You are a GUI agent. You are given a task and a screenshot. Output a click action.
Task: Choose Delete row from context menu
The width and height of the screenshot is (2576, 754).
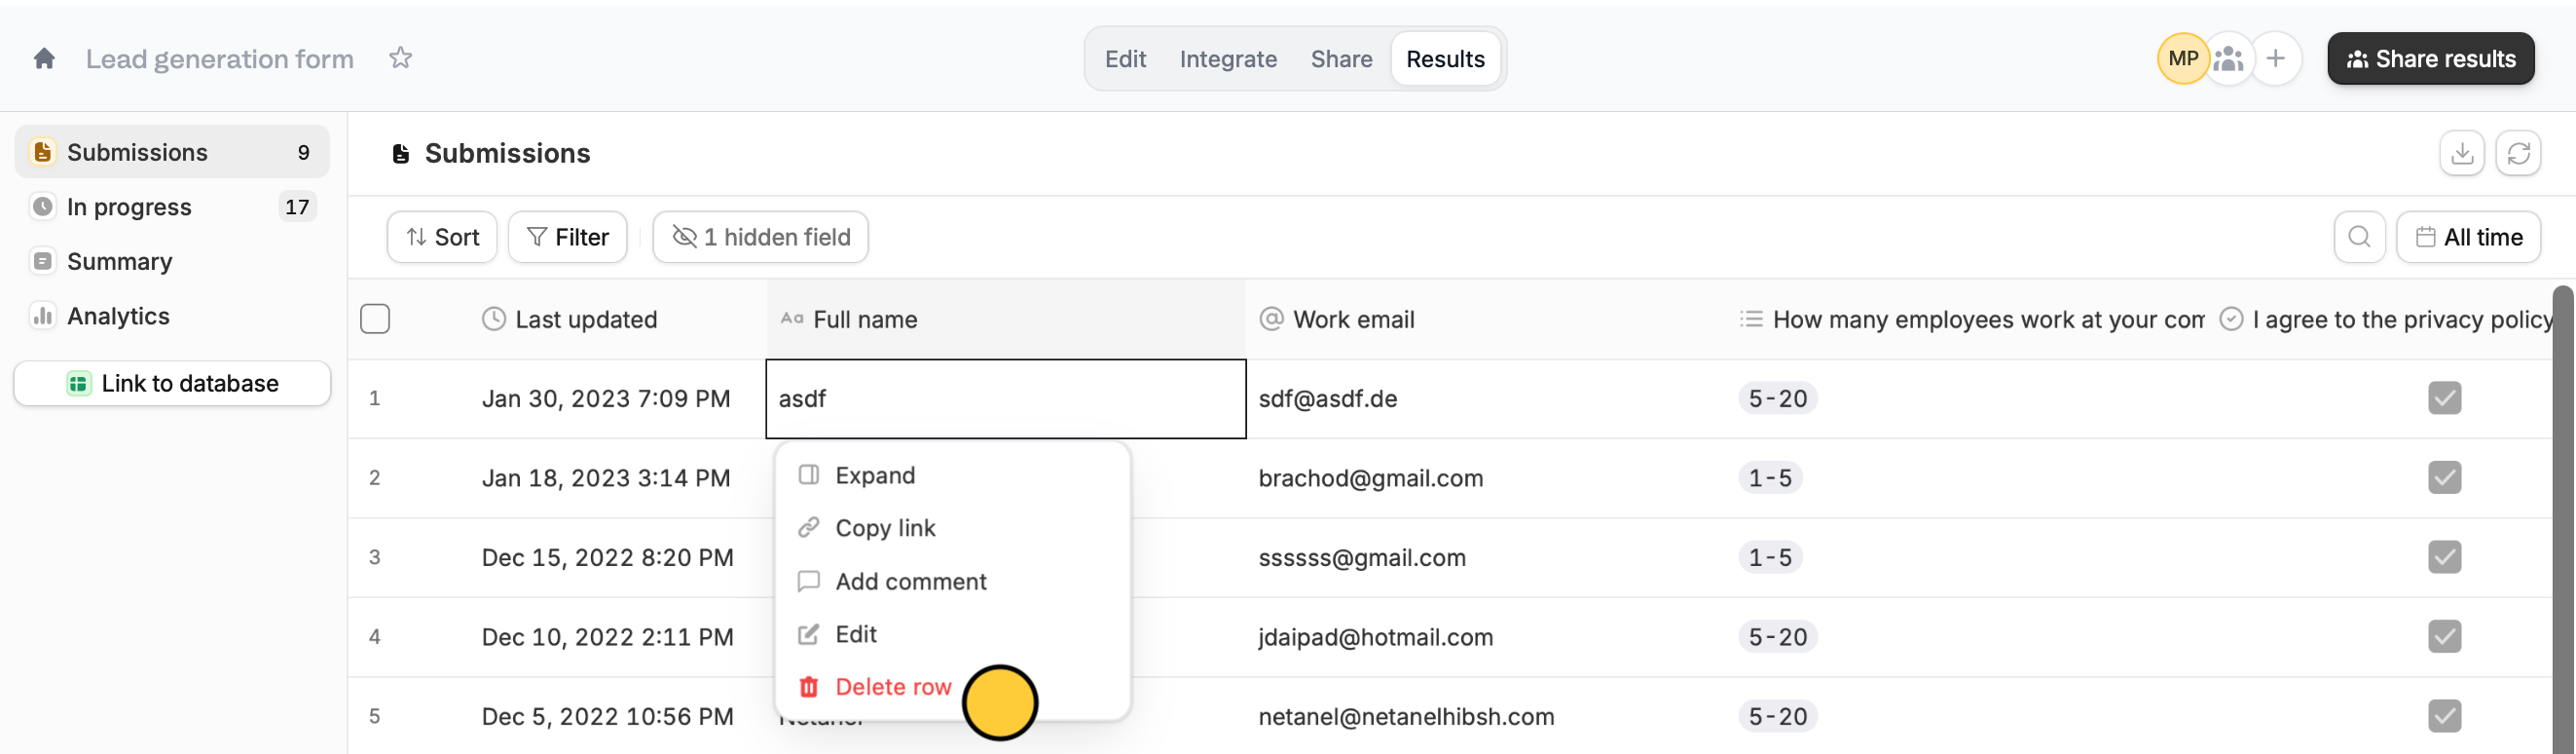[x=874, y=687]
